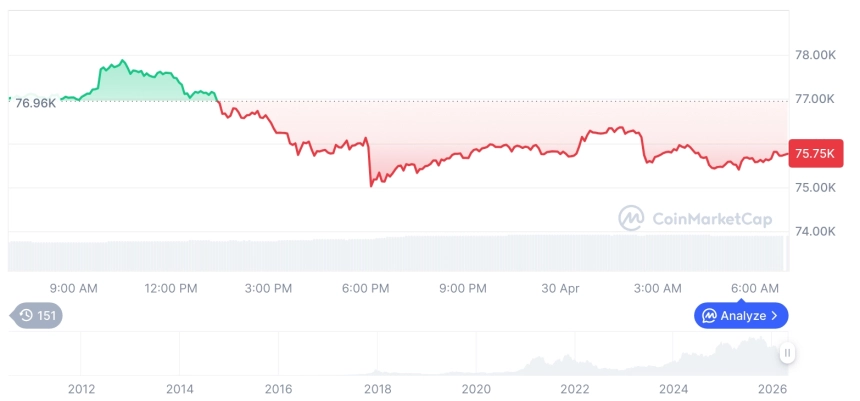
Task: Click 2024 on the overview timeline
Action: (x=674, y=389)
